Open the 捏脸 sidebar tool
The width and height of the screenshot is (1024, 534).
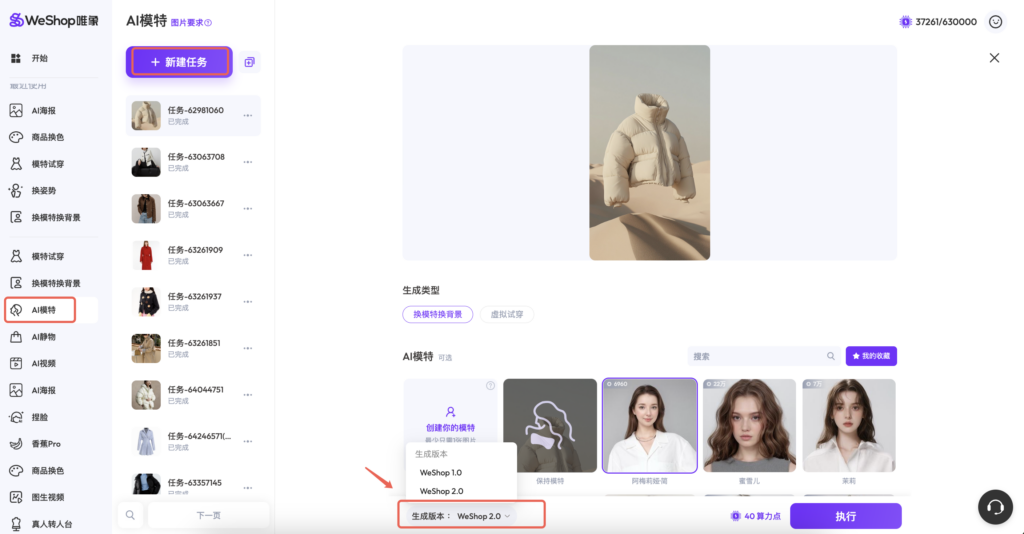tap(39, 417)
